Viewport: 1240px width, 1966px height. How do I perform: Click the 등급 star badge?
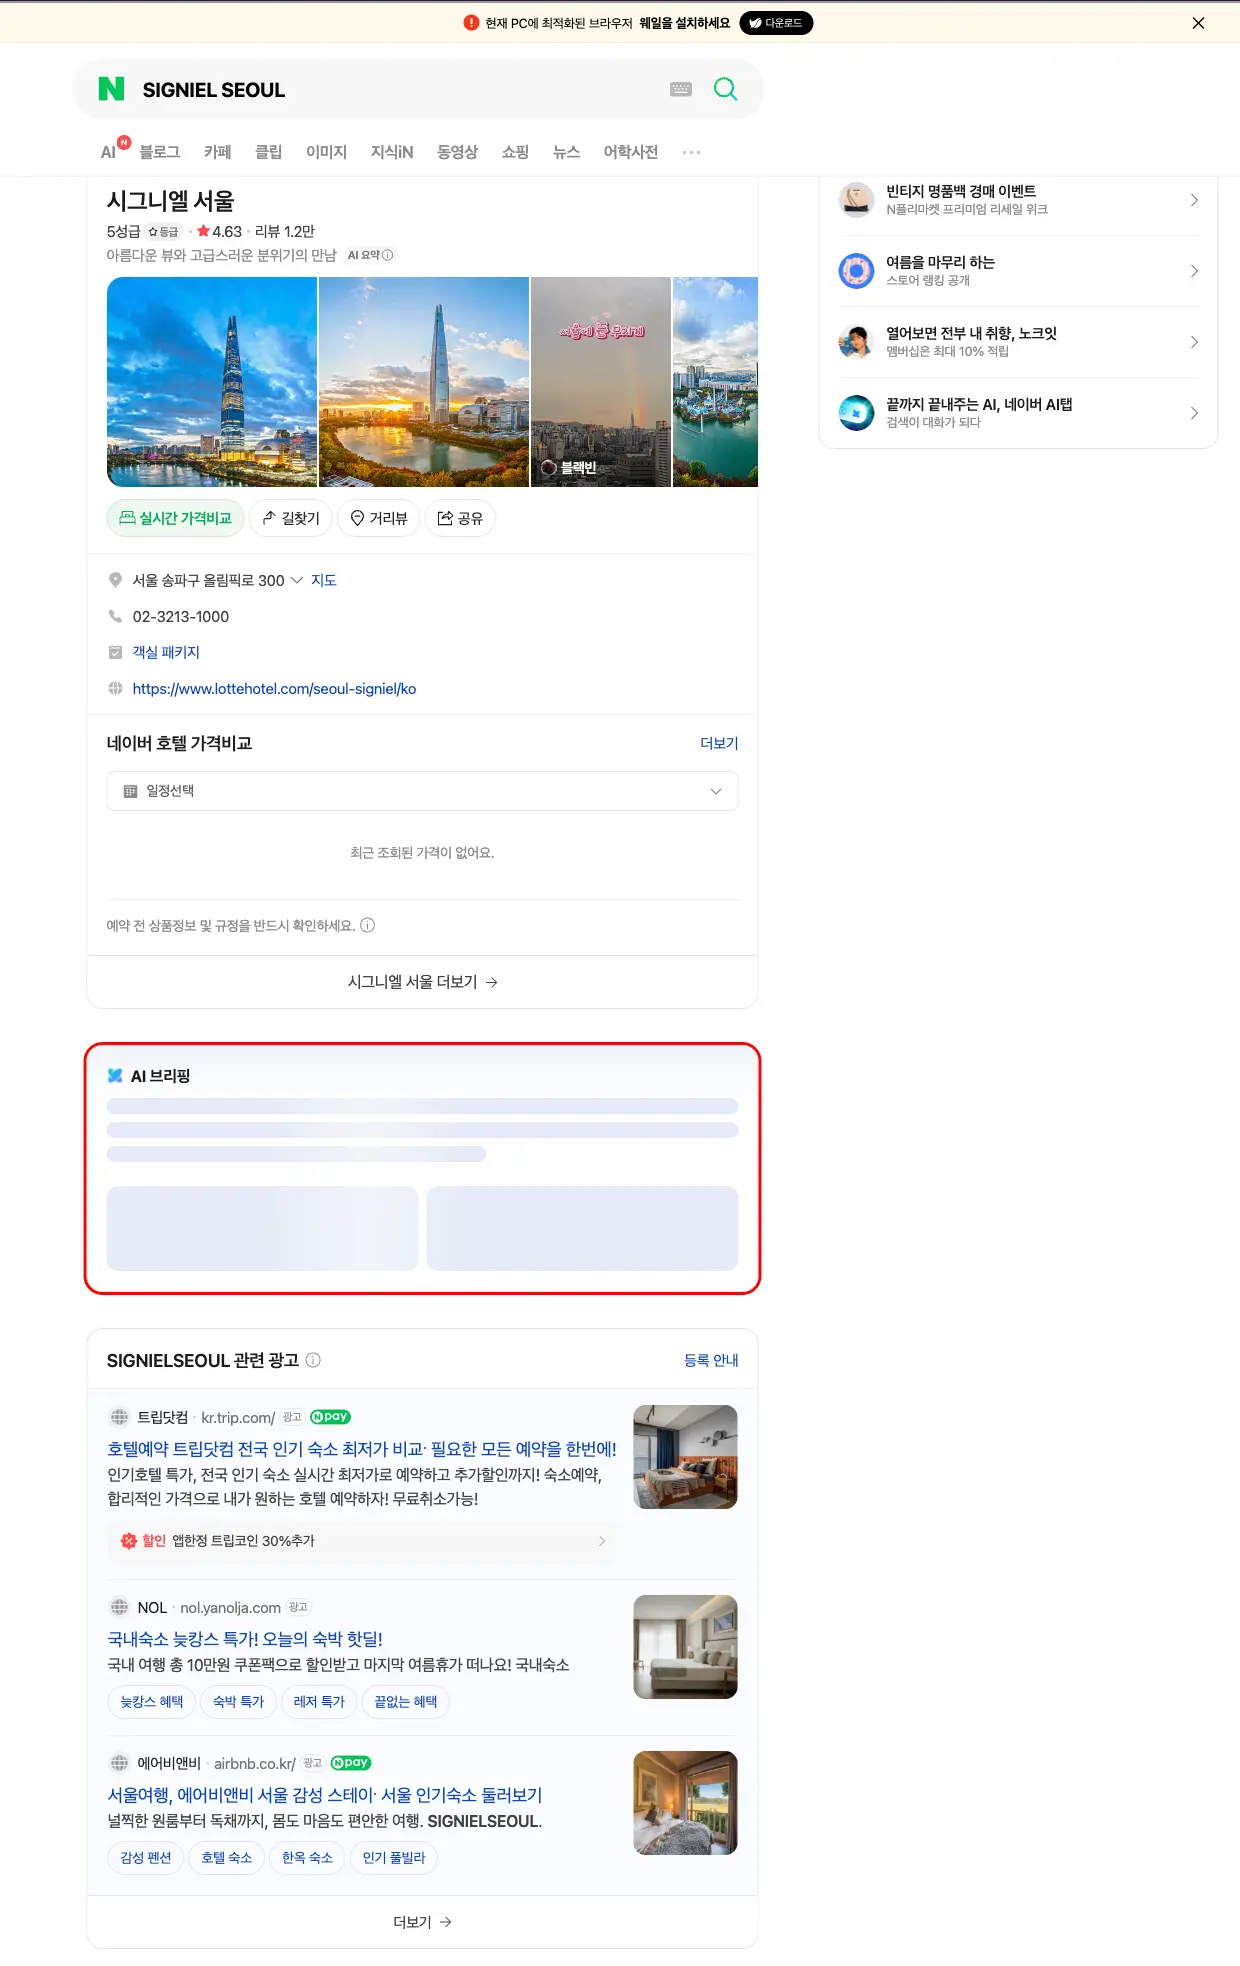[163, 231]
